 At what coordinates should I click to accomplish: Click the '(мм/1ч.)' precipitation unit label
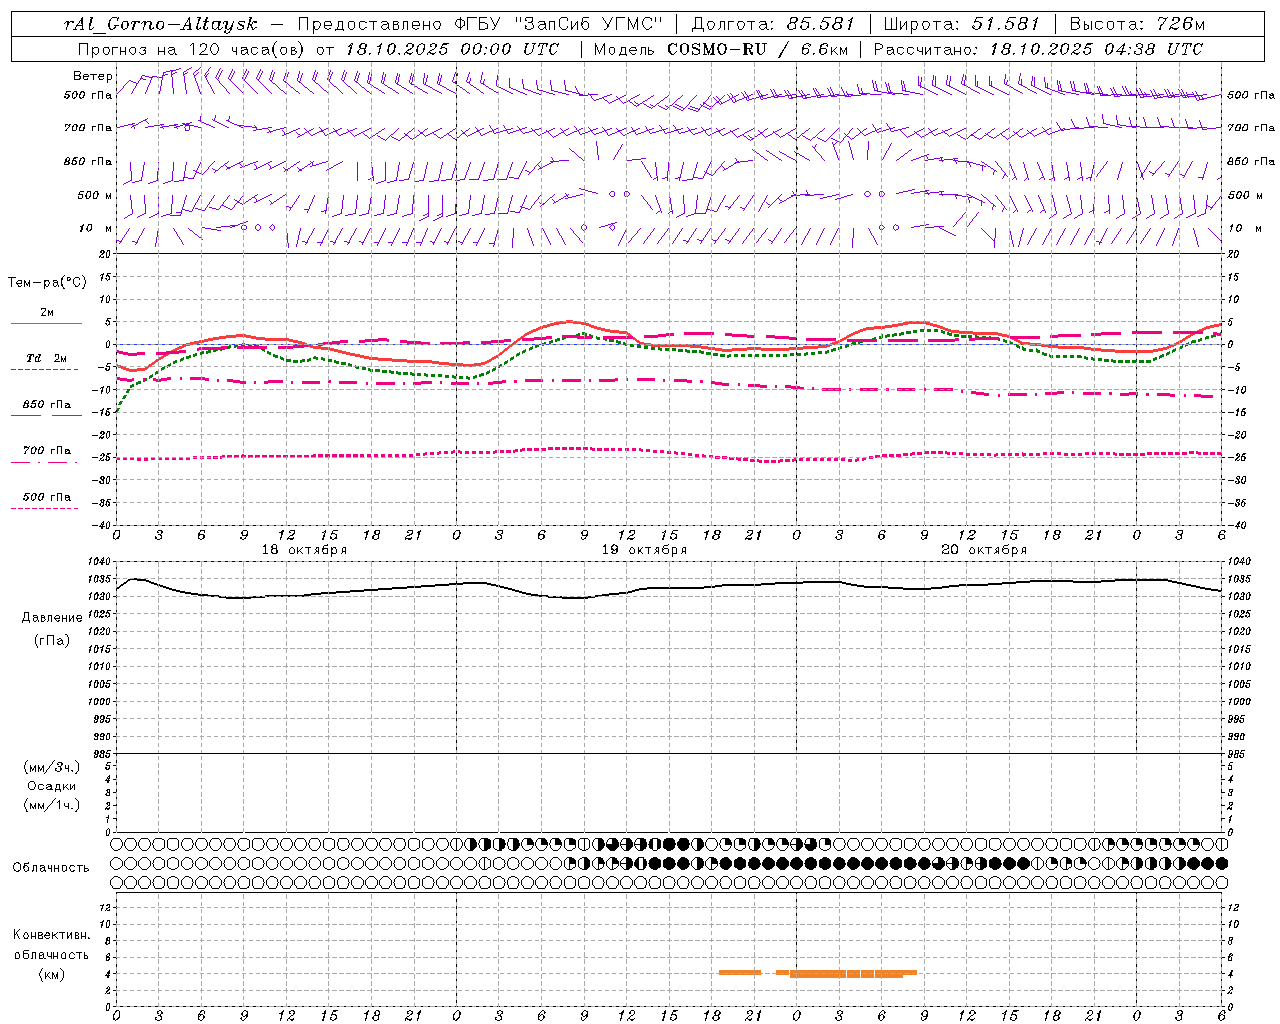point(52,805)
